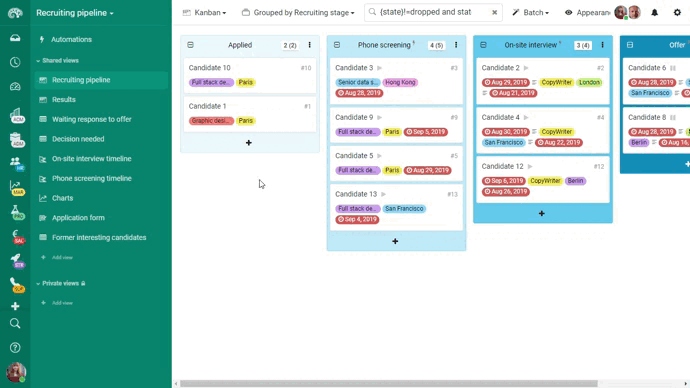
Task: Click the horizontal scrollbar at bottom
Action: click(389, 384)
